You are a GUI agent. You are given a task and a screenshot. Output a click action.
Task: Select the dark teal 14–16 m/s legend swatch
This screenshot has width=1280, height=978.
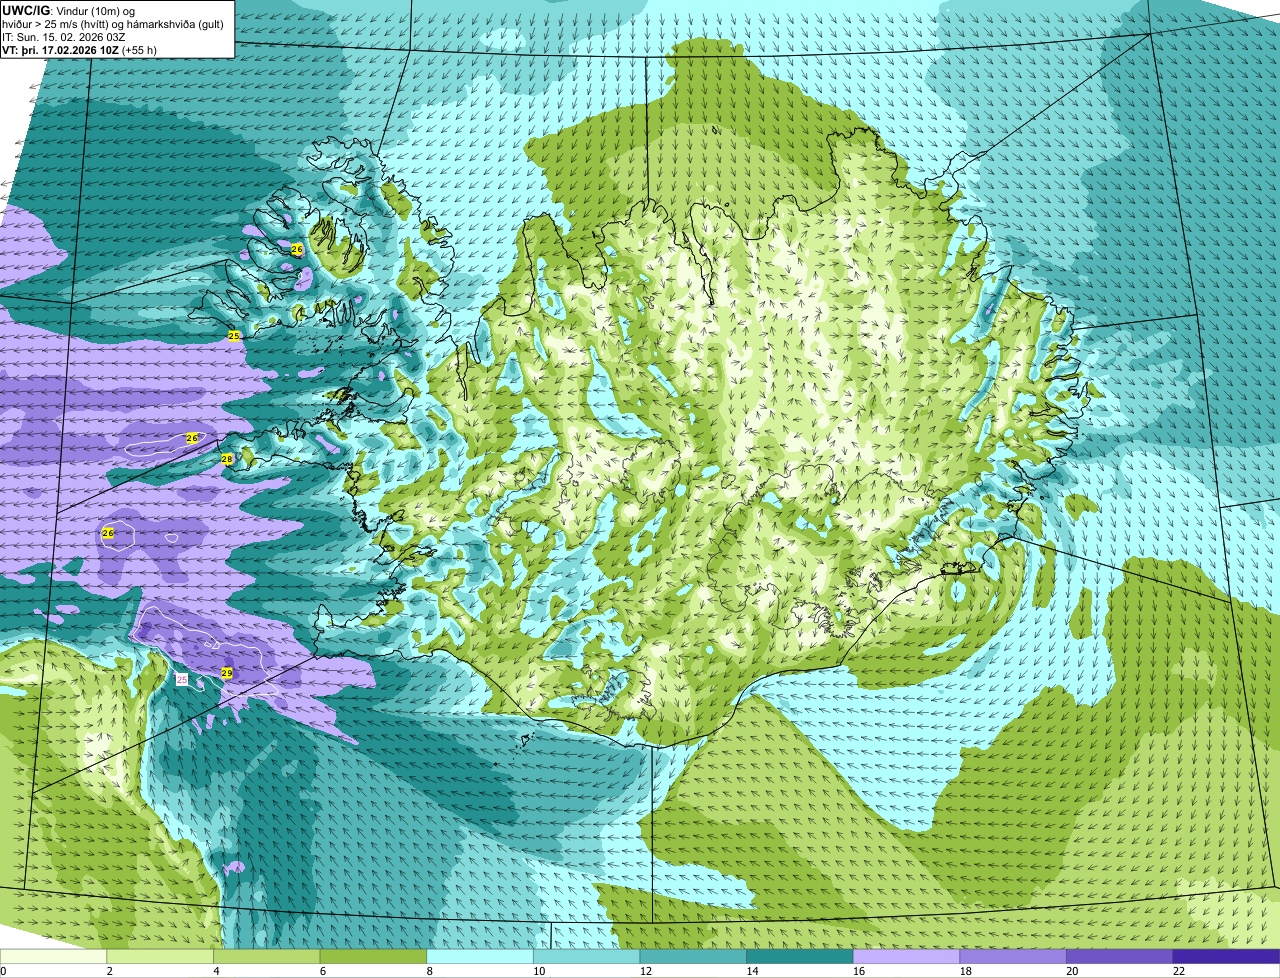tap(800, 957)
